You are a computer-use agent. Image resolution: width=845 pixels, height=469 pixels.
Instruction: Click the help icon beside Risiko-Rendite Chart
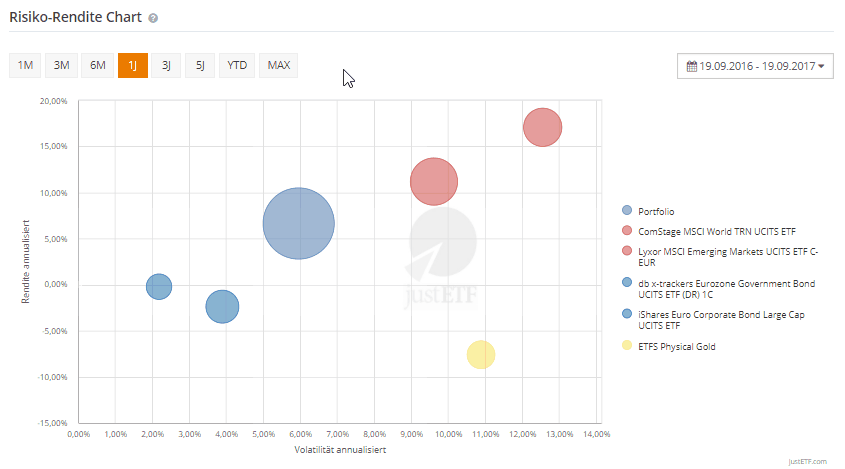click(x=152, y=19)
